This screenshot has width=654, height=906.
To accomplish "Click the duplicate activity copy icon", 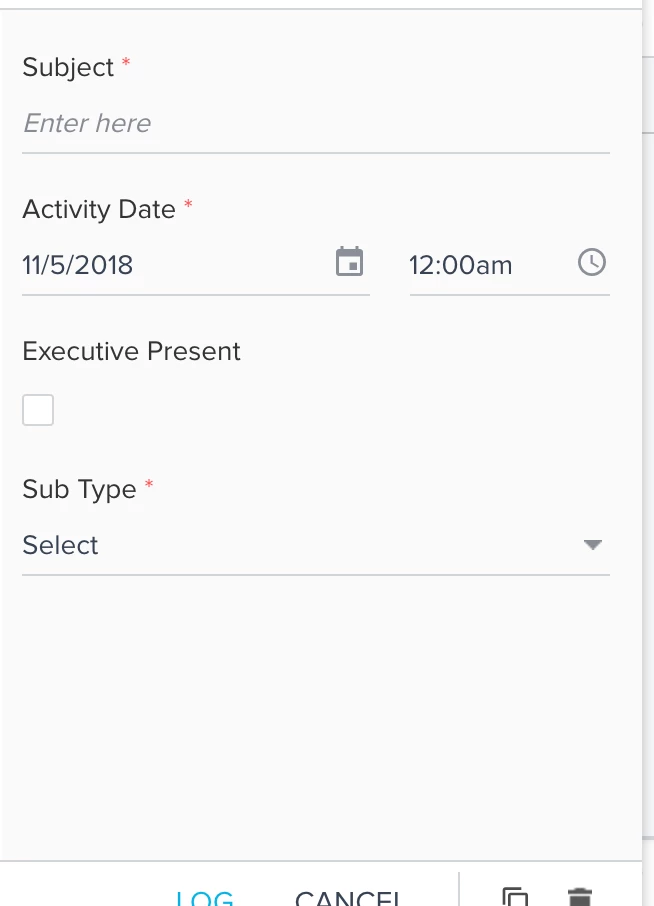I will 515,897.
